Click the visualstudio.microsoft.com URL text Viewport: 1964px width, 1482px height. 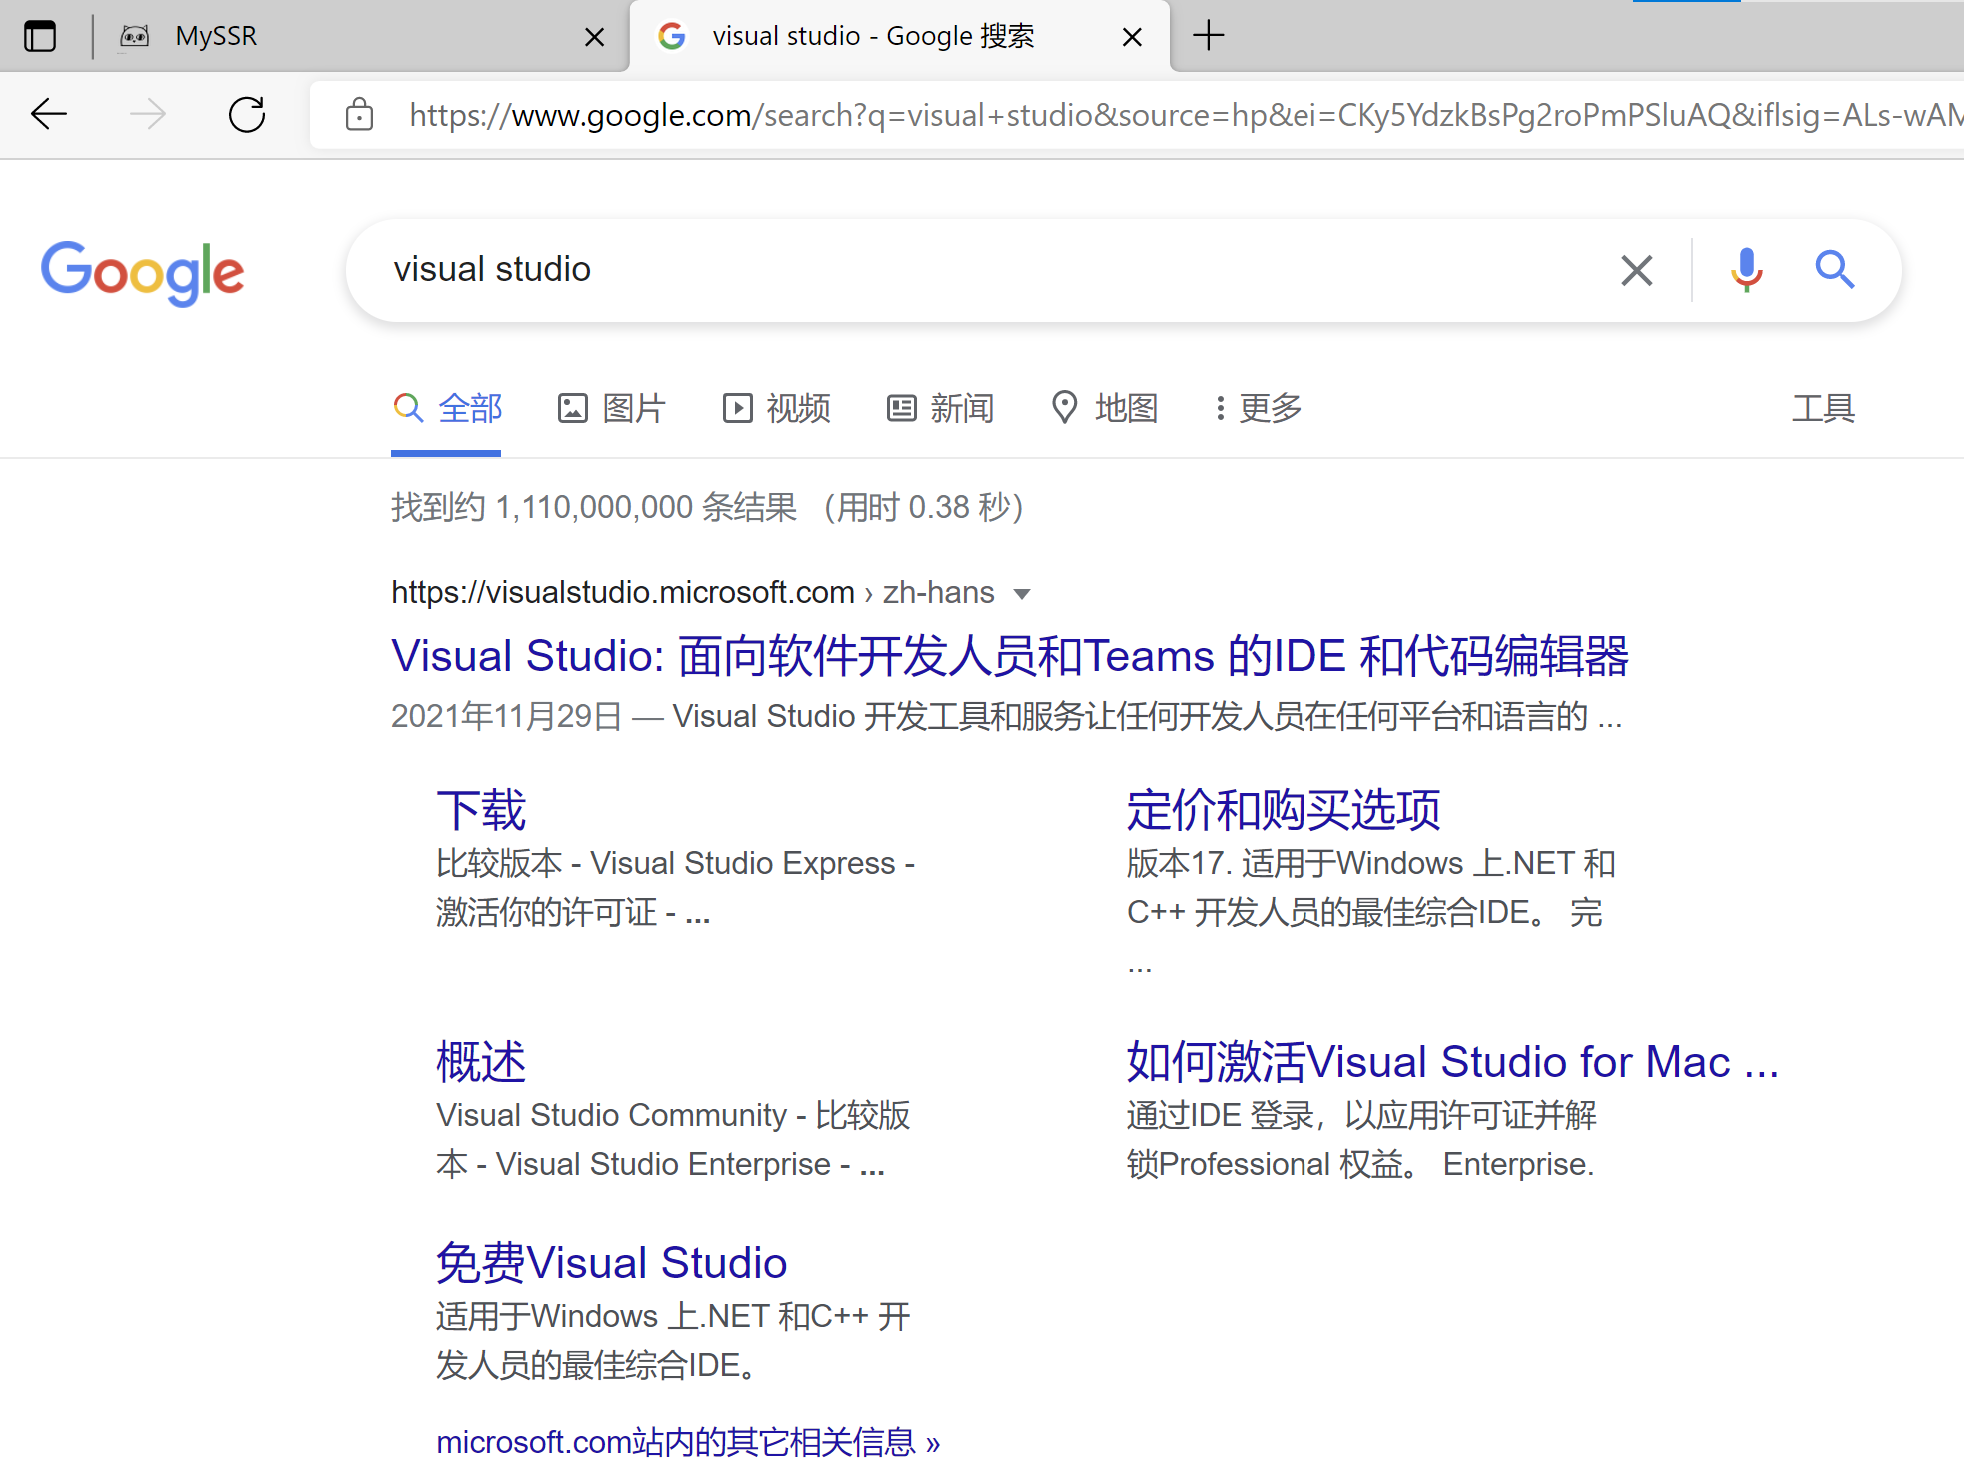(622, 593)
